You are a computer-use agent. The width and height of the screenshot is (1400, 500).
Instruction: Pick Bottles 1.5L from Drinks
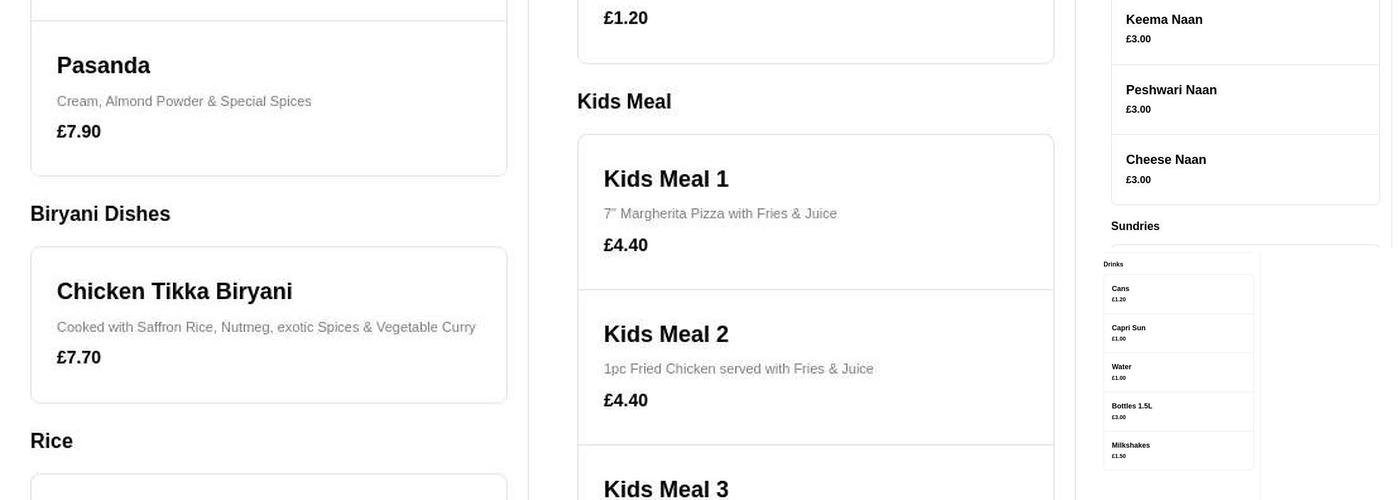1177,410
